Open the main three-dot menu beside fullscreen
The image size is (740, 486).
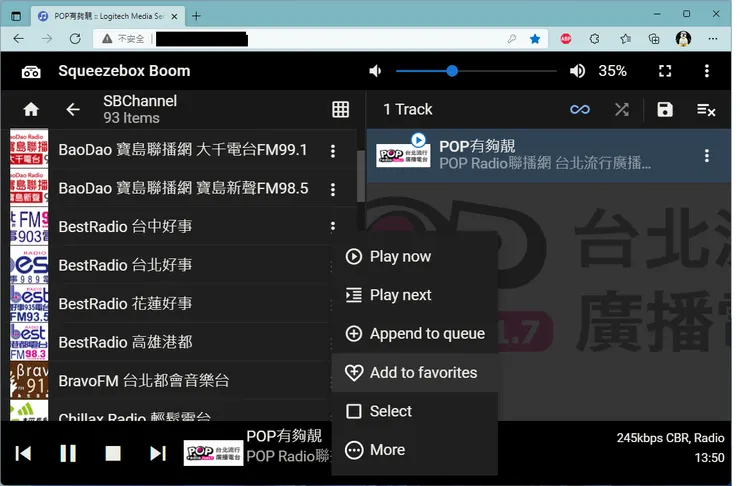tap(706, 71)
